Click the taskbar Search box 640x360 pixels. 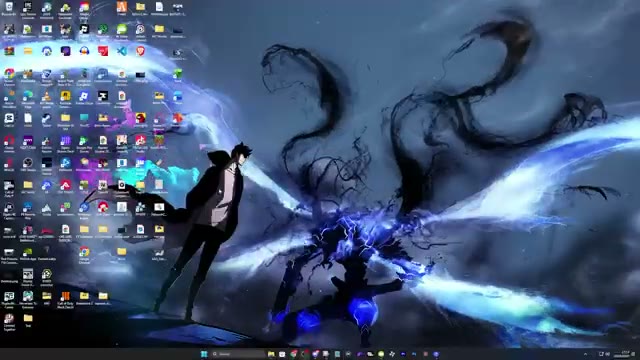tap(238, 354)
